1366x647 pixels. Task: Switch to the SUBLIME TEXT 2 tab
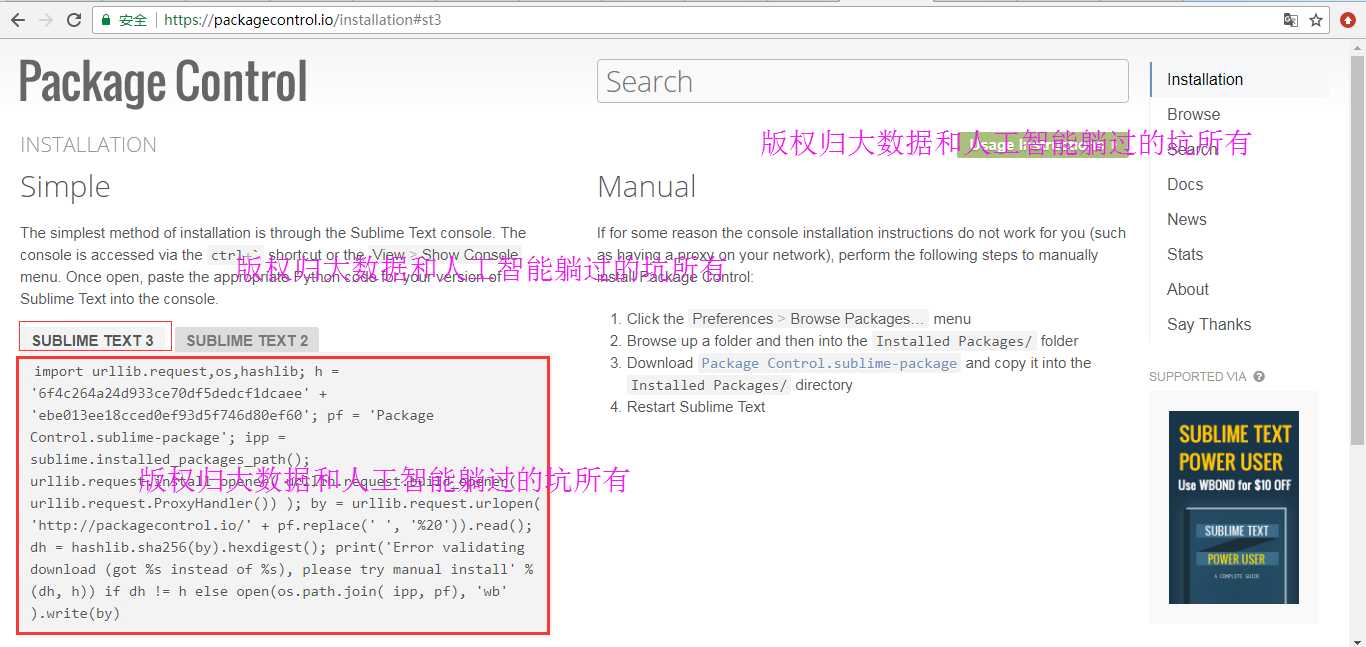click(x=247, y=340)
